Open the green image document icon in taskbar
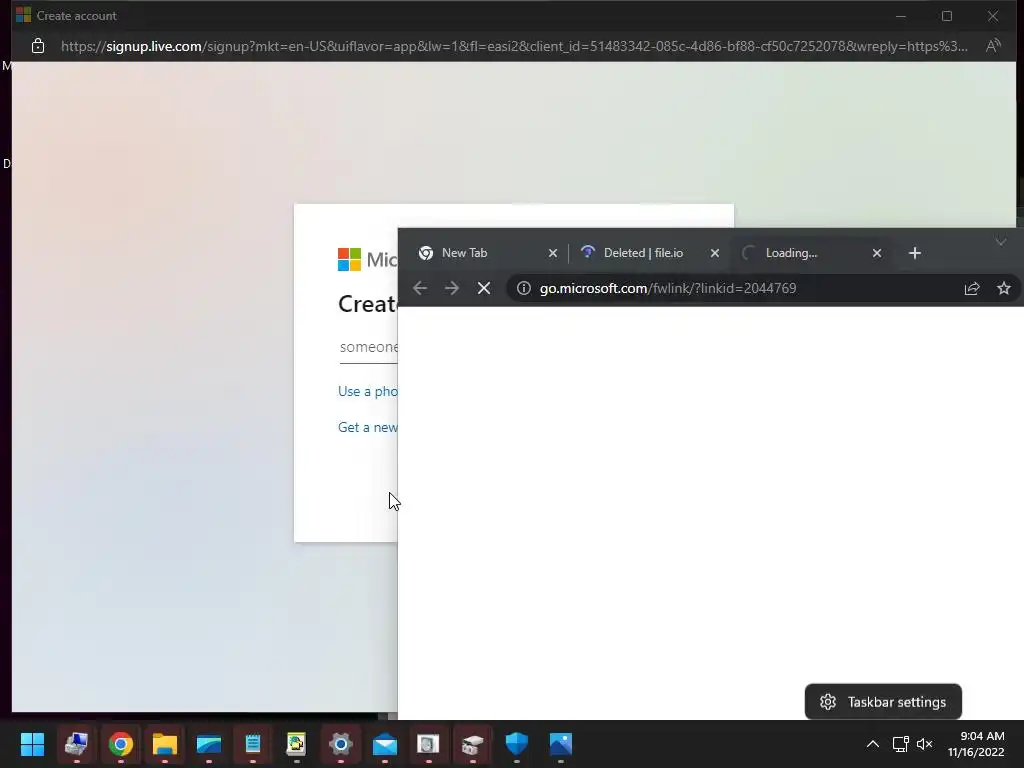1024x768 pixels. [296, 744]
